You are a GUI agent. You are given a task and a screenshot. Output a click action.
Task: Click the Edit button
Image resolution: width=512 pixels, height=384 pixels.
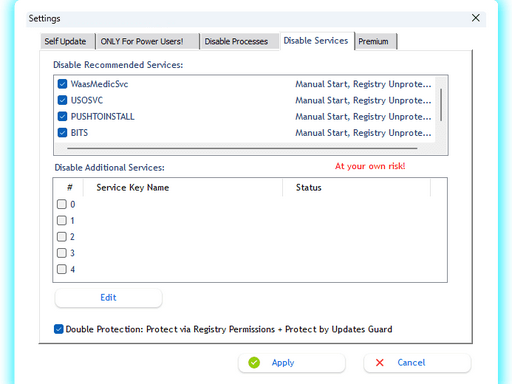108,298
